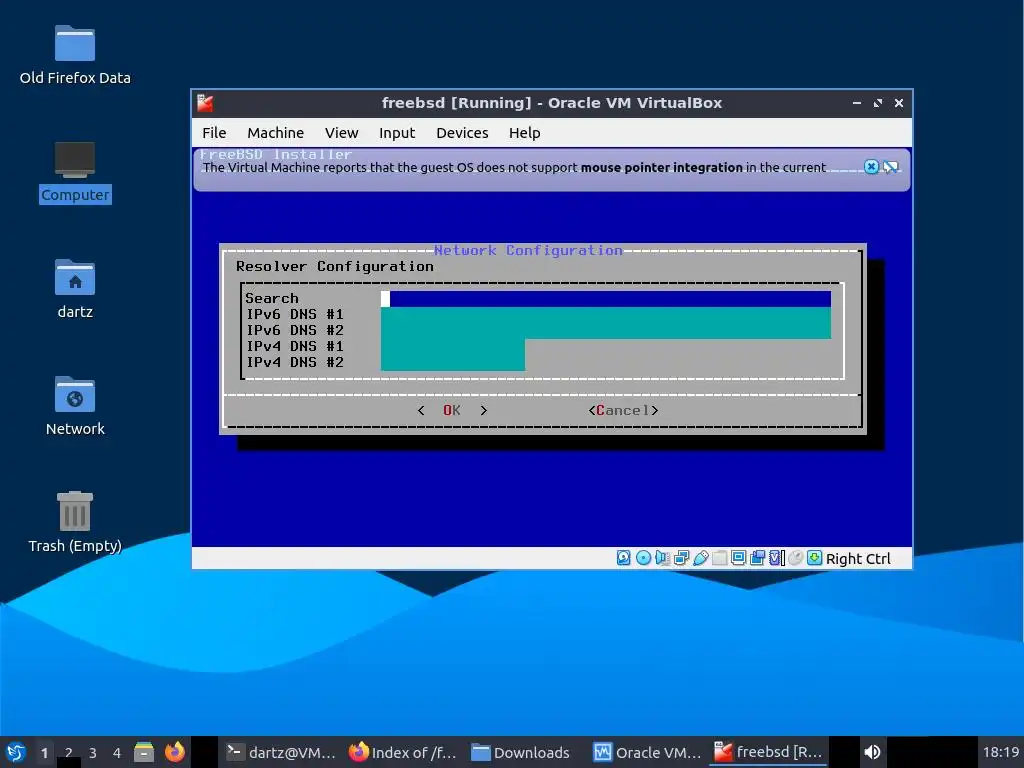Viewport: 1024px width, 768px height.
Task: Open the audio status icon in VirtualBox
Action: click(662, 558)
